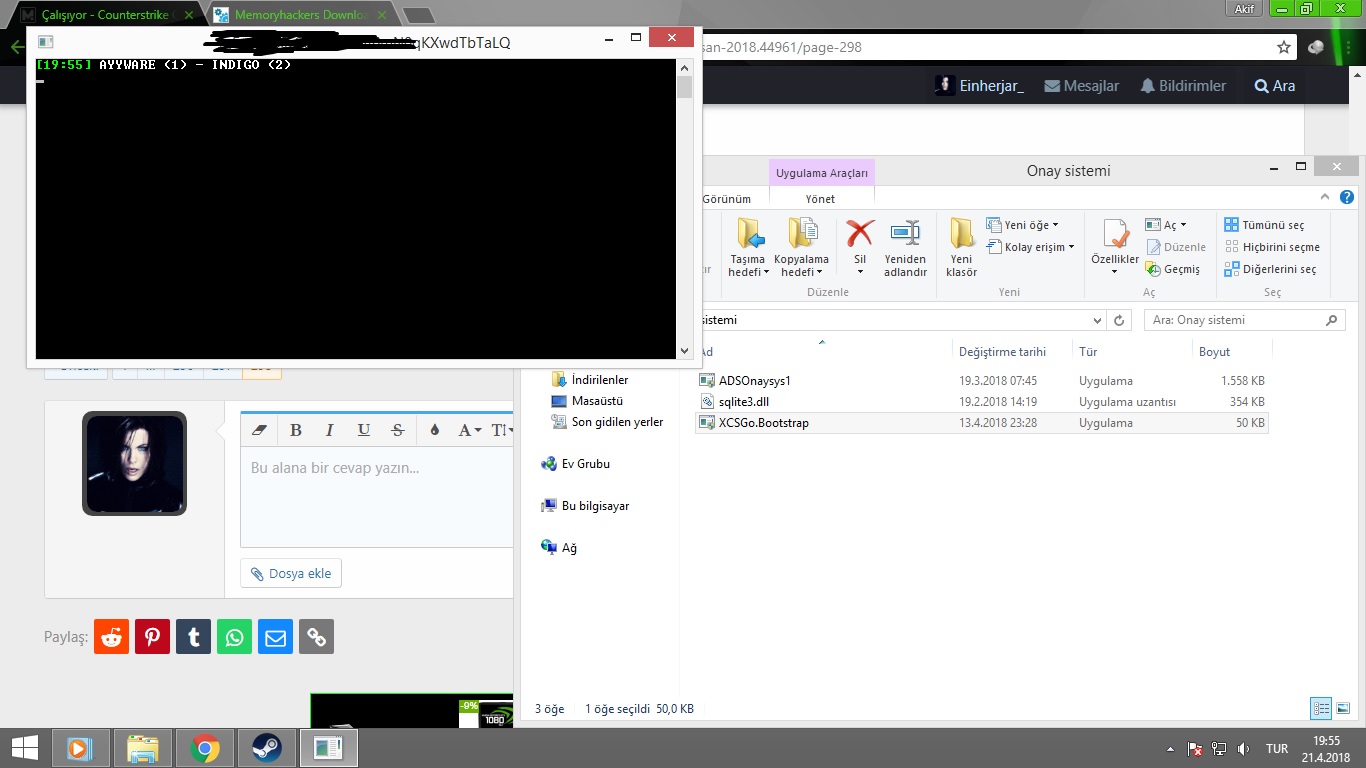Click the reply text area

pyautogui.click(x=377, y=496)
